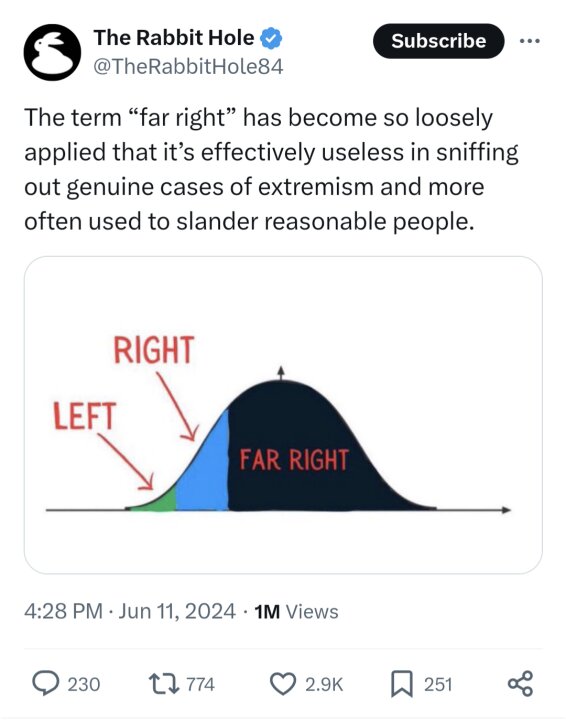
Task: Click the 251 bookmarks count
Action: pos(438,685)
